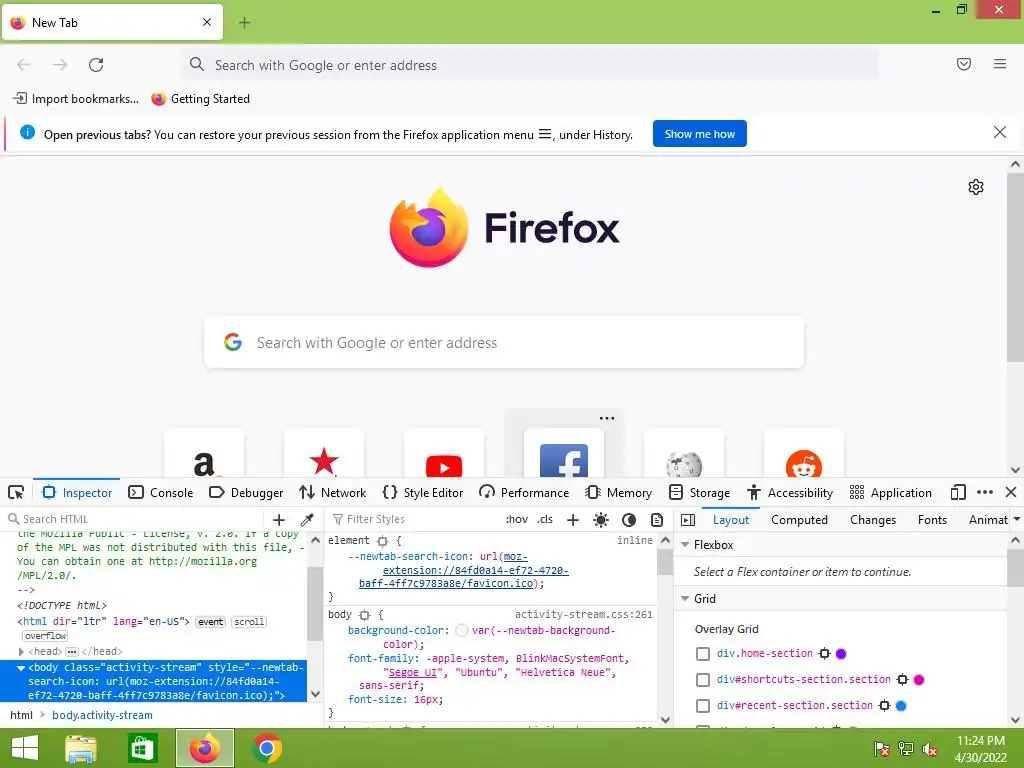1024x768 pixels.
Task: Click the scroll badge on html element
Action: pos(249,622)
